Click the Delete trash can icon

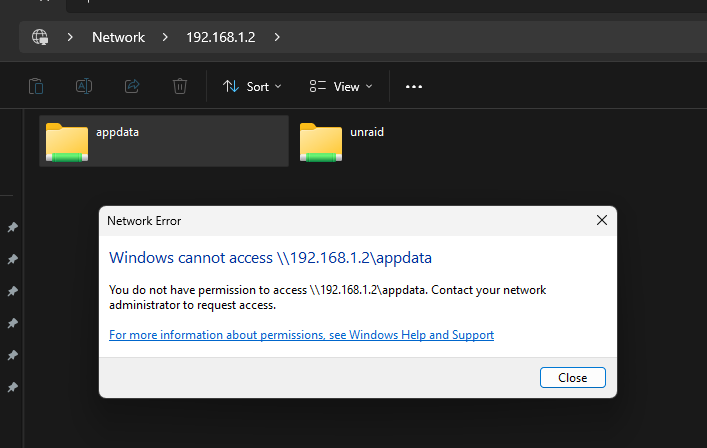coord(180,86)
